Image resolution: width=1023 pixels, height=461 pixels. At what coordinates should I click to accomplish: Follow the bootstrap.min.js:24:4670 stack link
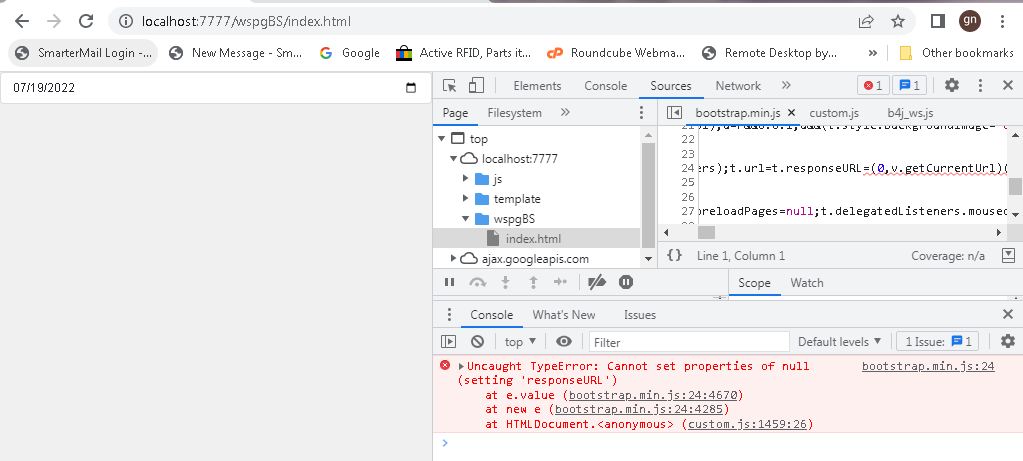pyautogui.click(x=653, y=395)
